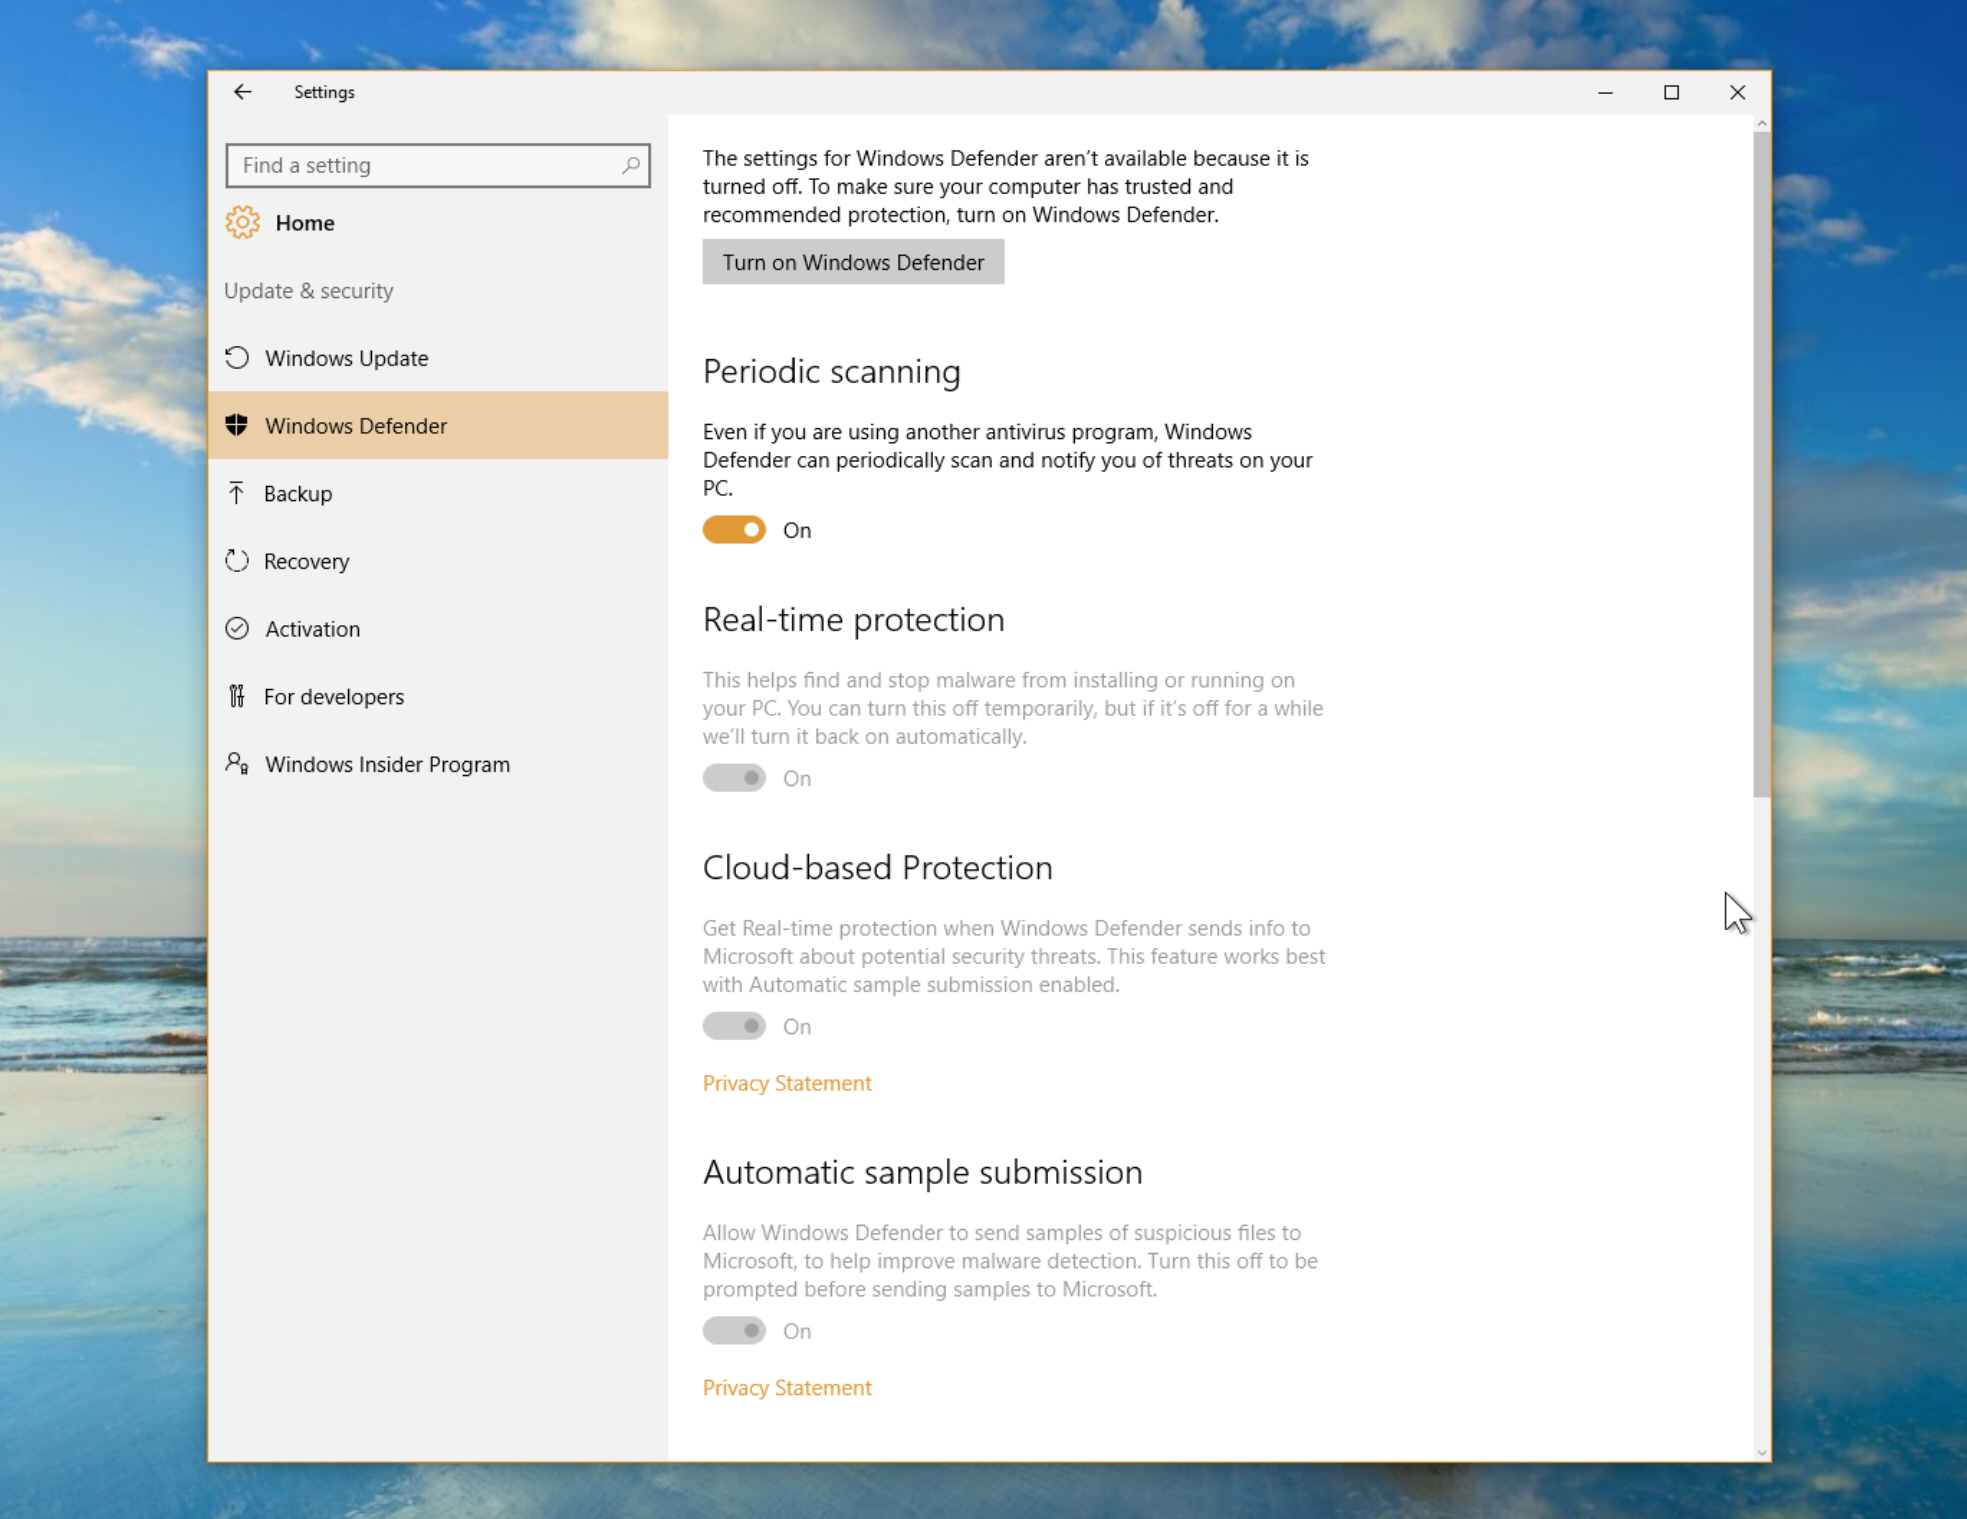Viewport: 1967px width, 1519px height.
Task: Open Privacy Statement under Cloud-based Protection
Action: (x=787, y=1083)
